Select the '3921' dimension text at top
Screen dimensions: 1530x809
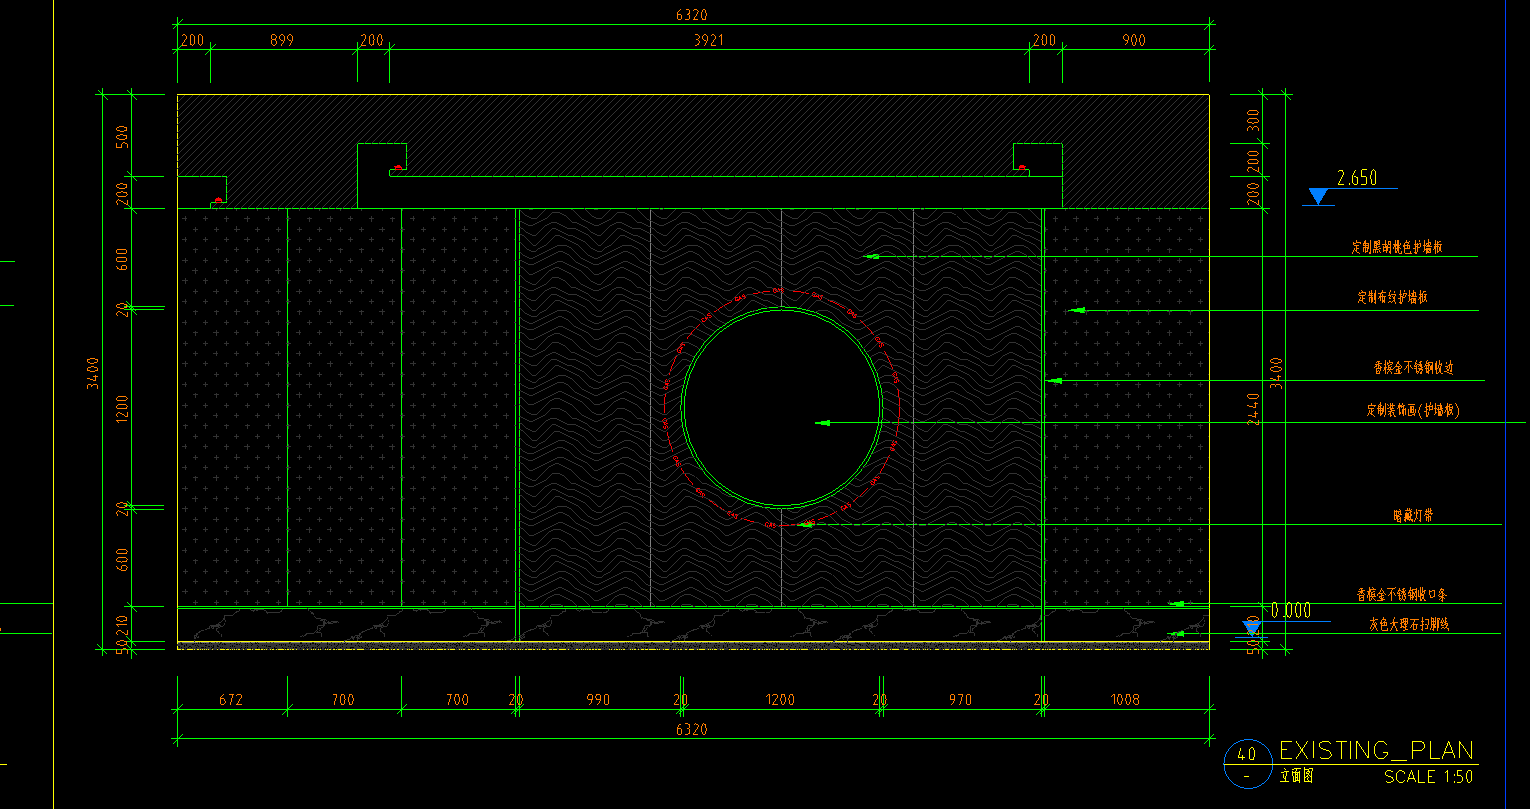pos(708,41)
